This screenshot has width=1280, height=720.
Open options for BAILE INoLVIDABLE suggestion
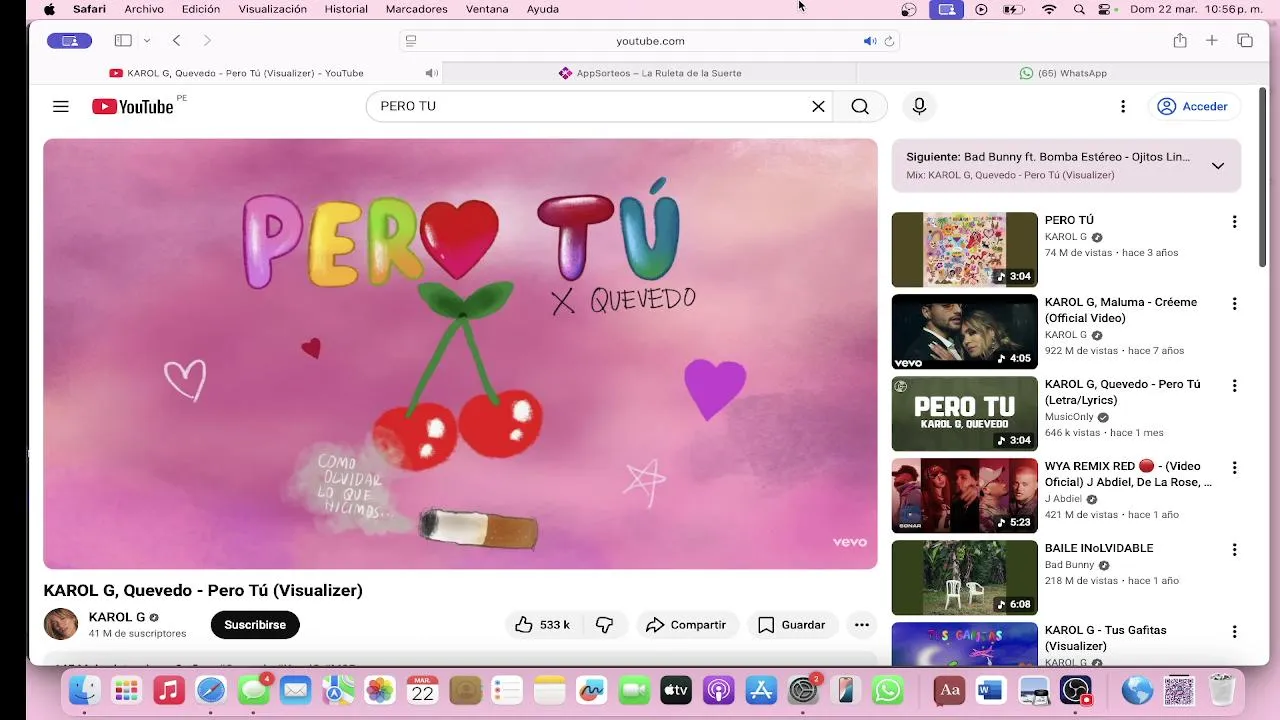pos(1234,550)
